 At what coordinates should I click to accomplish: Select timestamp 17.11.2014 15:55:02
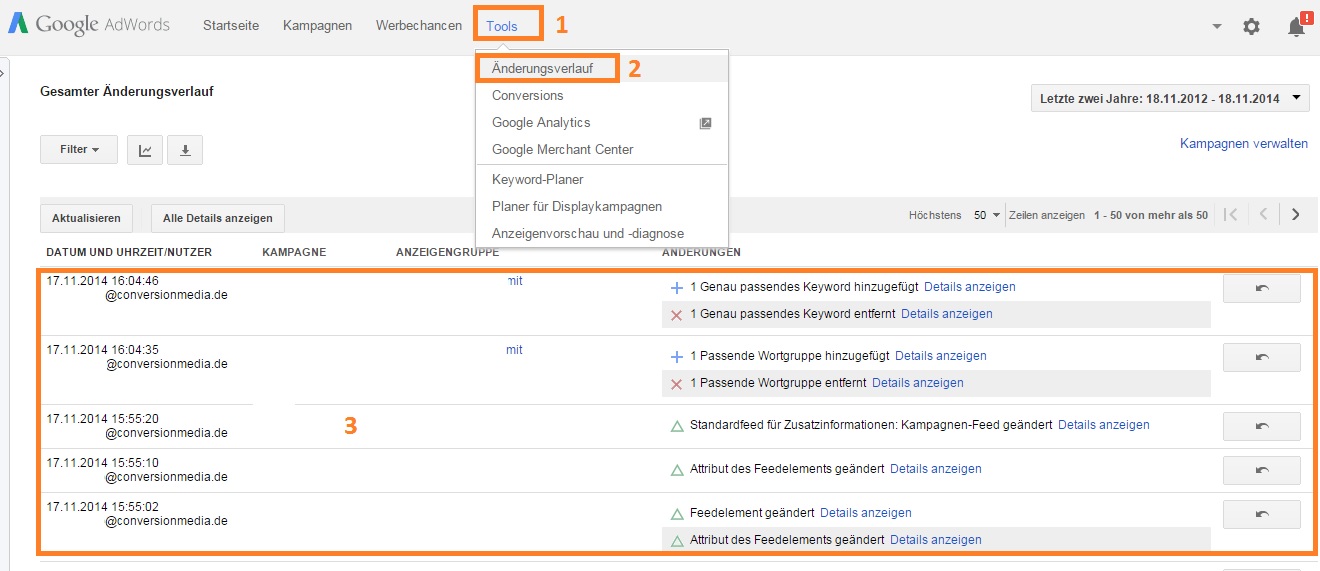click(x=102, y=507)
